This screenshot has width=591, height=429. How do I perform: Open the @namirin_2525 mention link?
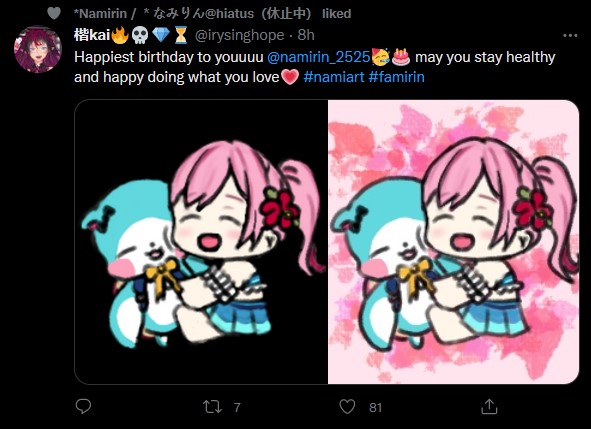(318, 57)
